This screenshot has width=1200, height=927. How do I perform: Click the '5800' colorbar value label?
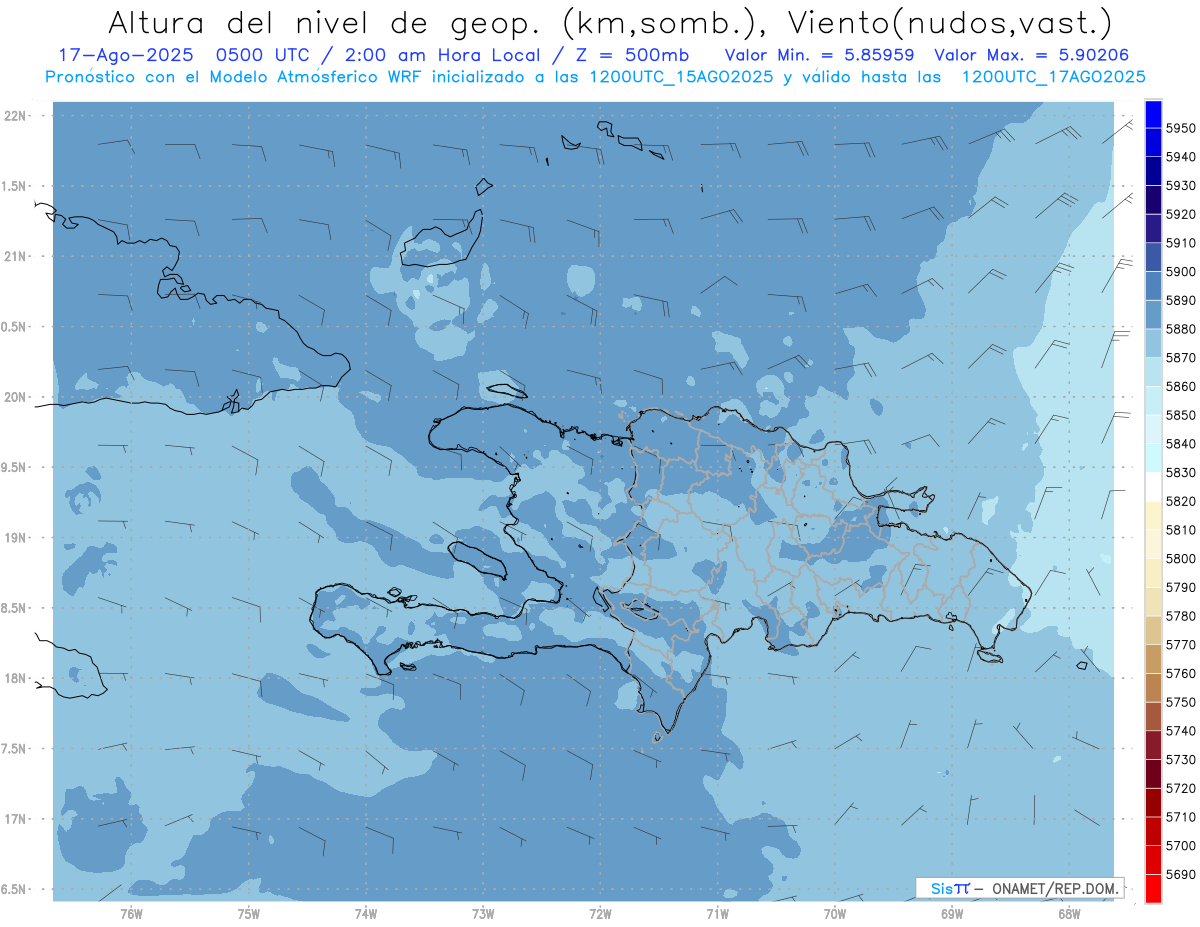tap(1180, 559)
